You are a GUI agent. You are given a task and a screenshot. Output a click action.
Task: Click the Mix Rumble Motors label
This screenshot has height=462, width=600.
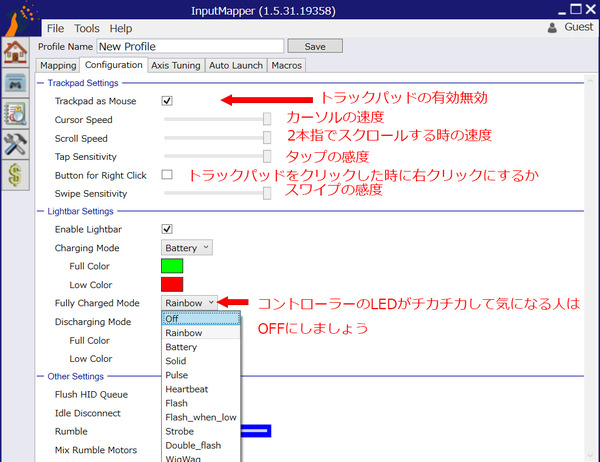(x=96, y=450)
